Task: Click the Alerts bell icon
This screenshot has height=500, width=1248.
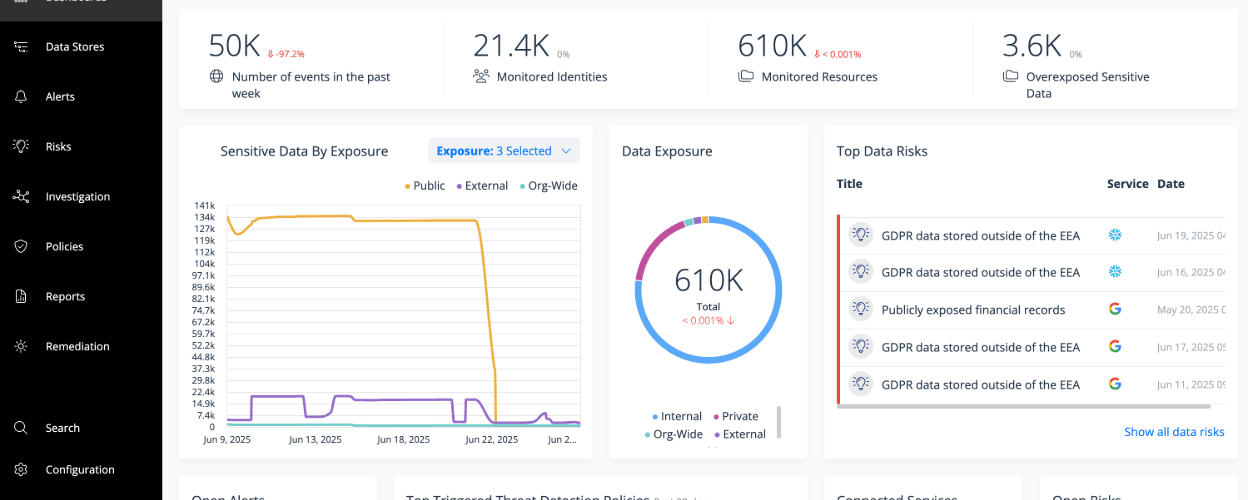Action: pyautogui.click(x=21, y=97)
